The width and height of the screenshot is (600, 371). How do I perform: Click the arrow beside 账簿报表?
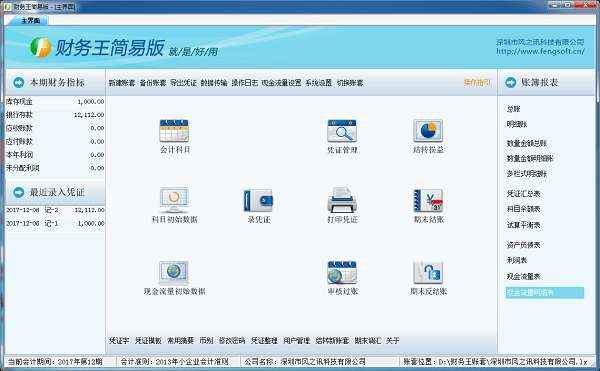(510, 82)
